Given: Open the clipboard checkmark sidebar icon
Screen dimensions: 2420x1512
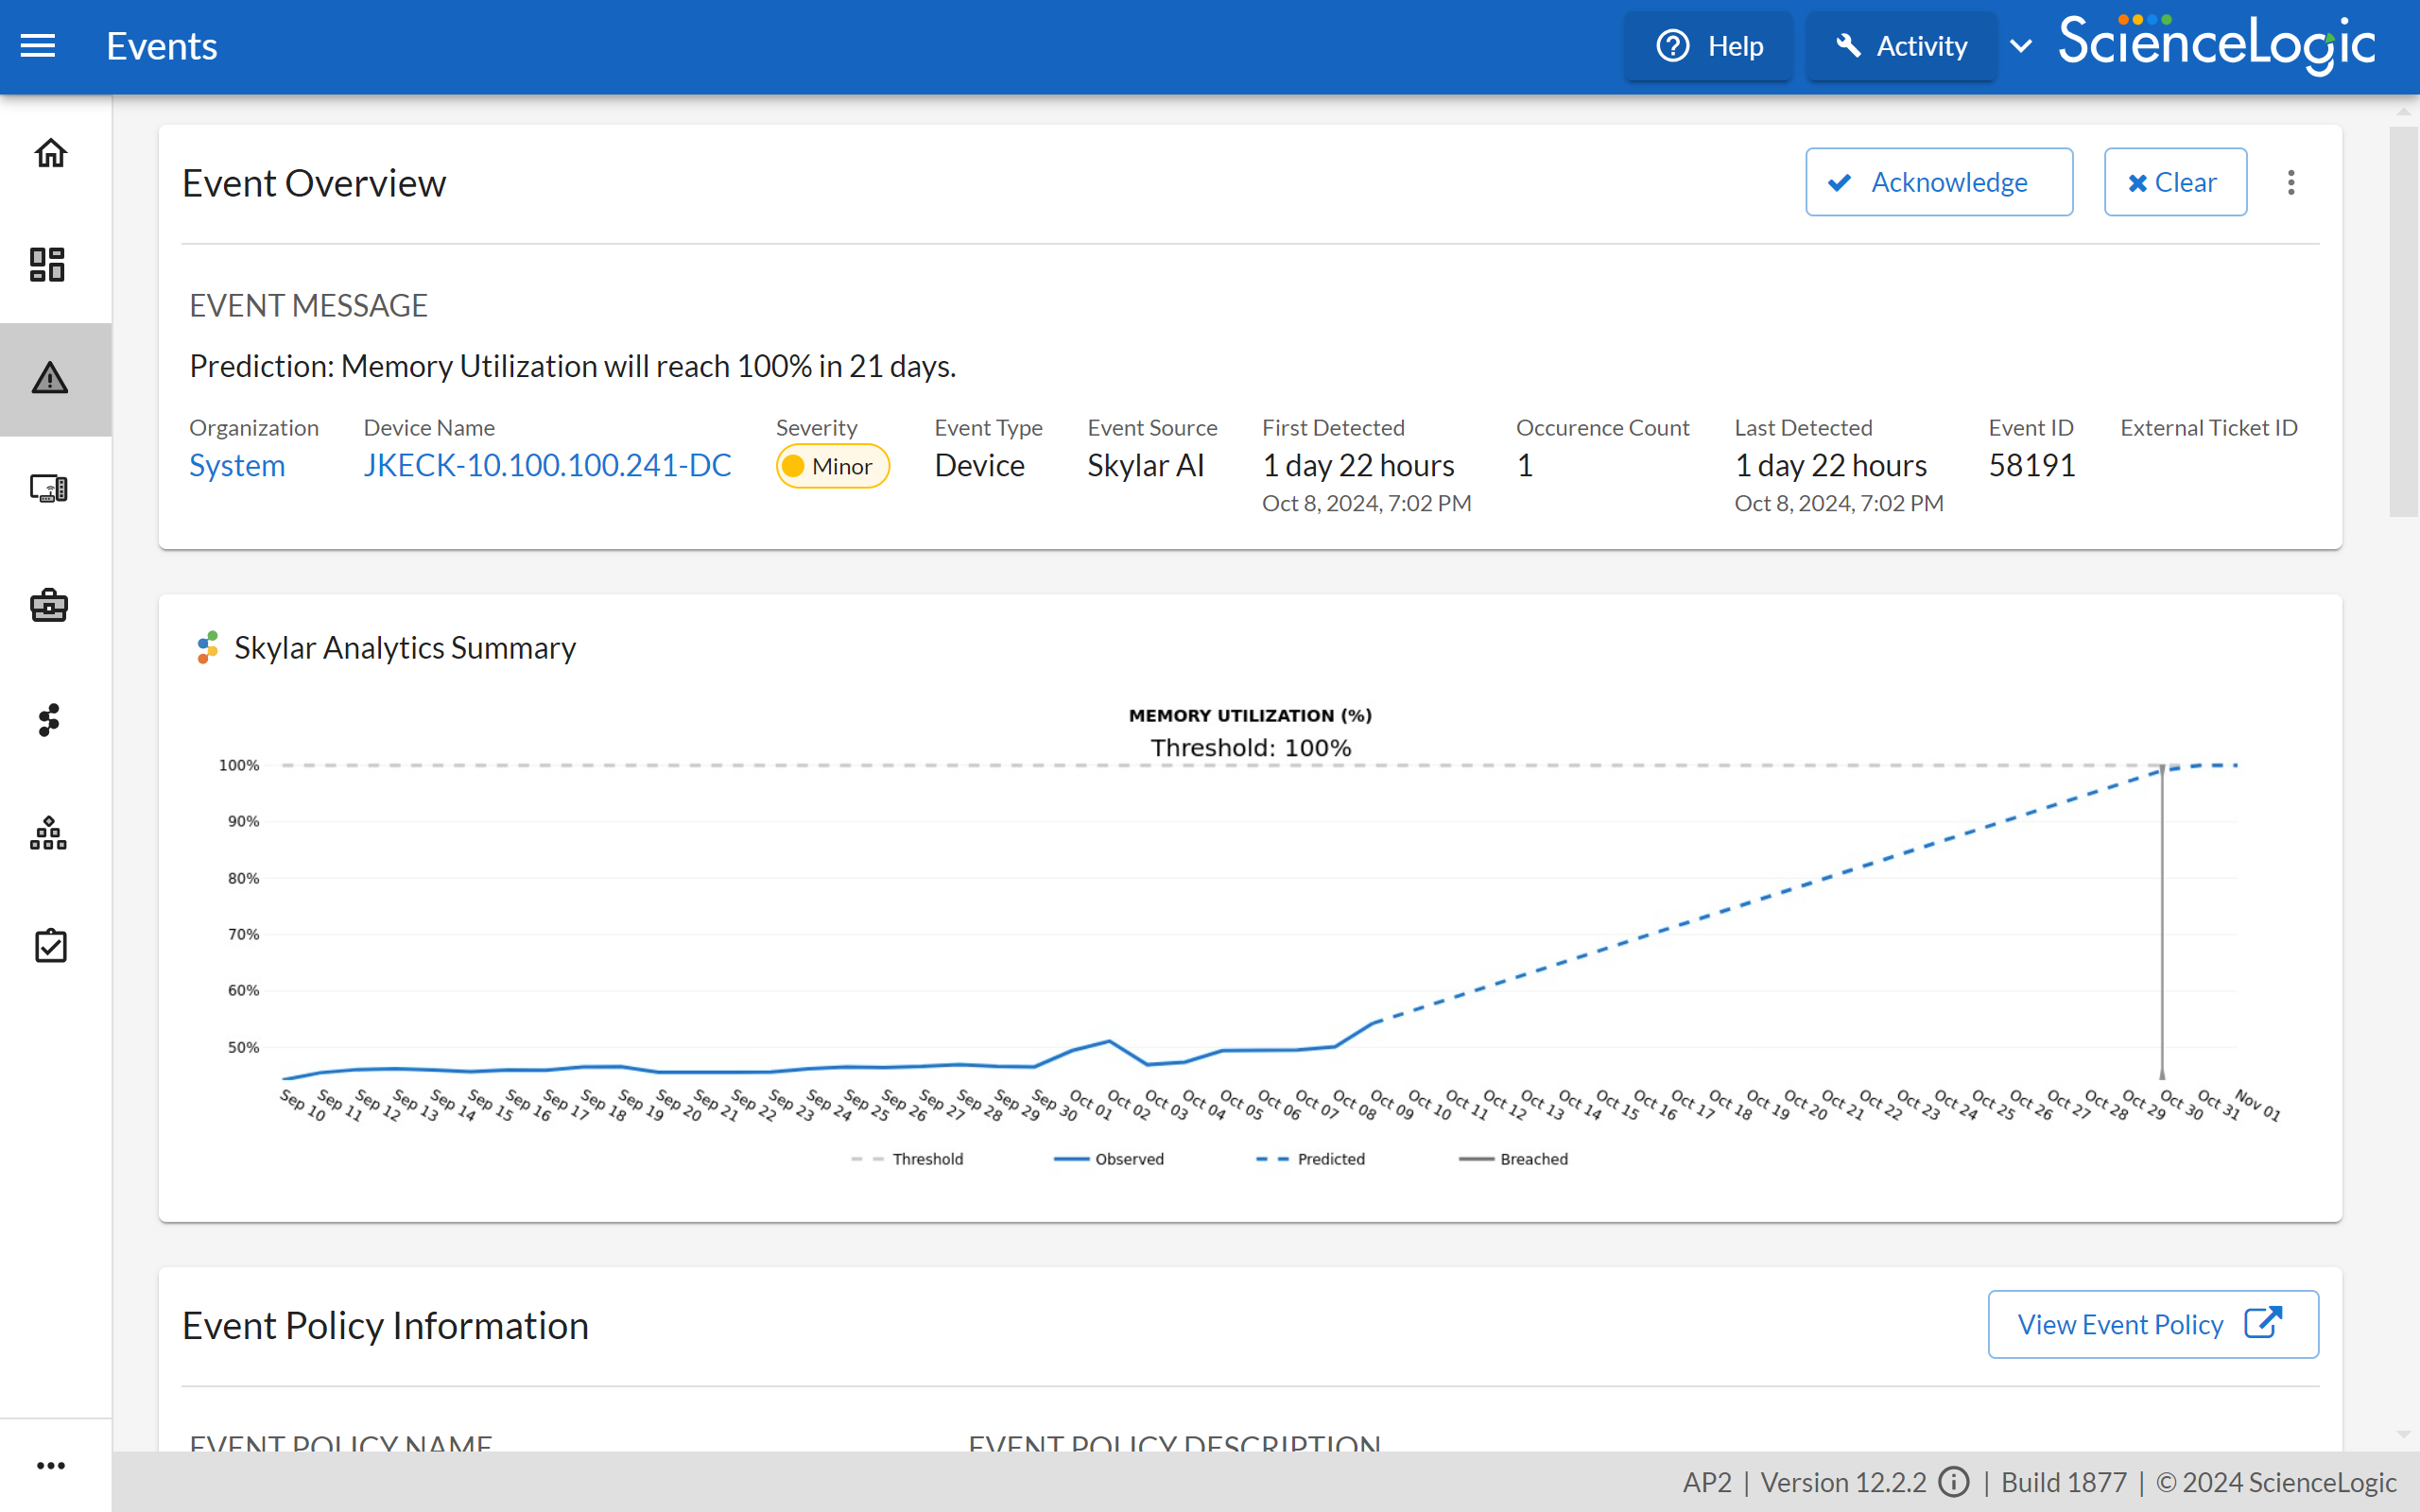Looking at the screenshot, I should pos(50,945).
